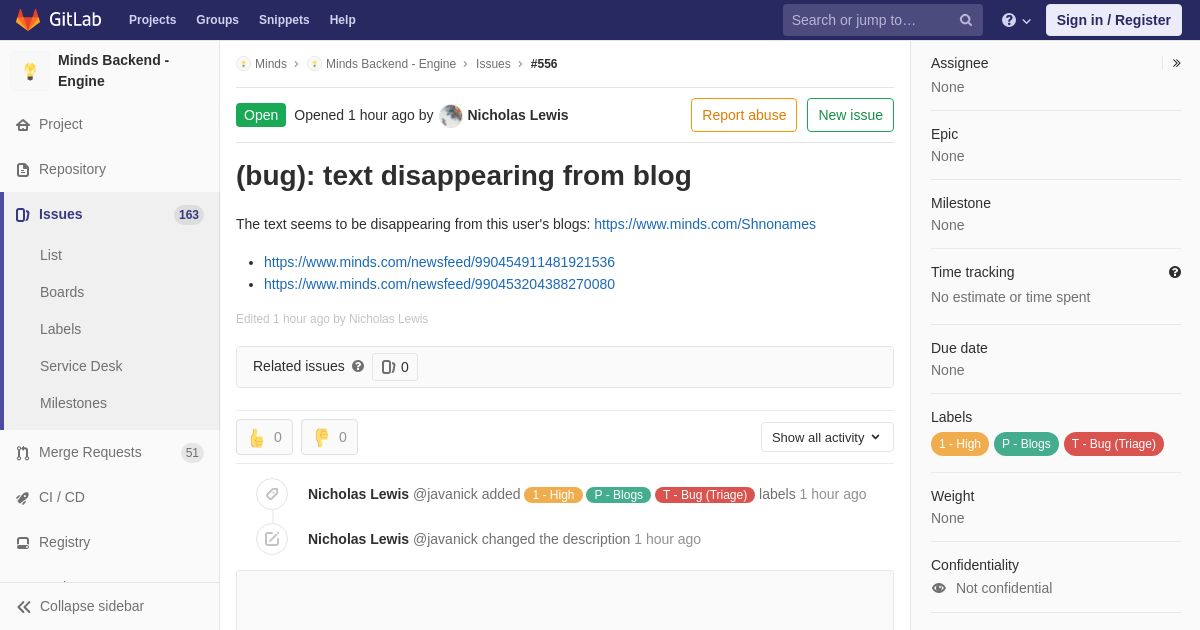Click the search magnifier icon
The image size is (1200, 630).
(965, 20)
